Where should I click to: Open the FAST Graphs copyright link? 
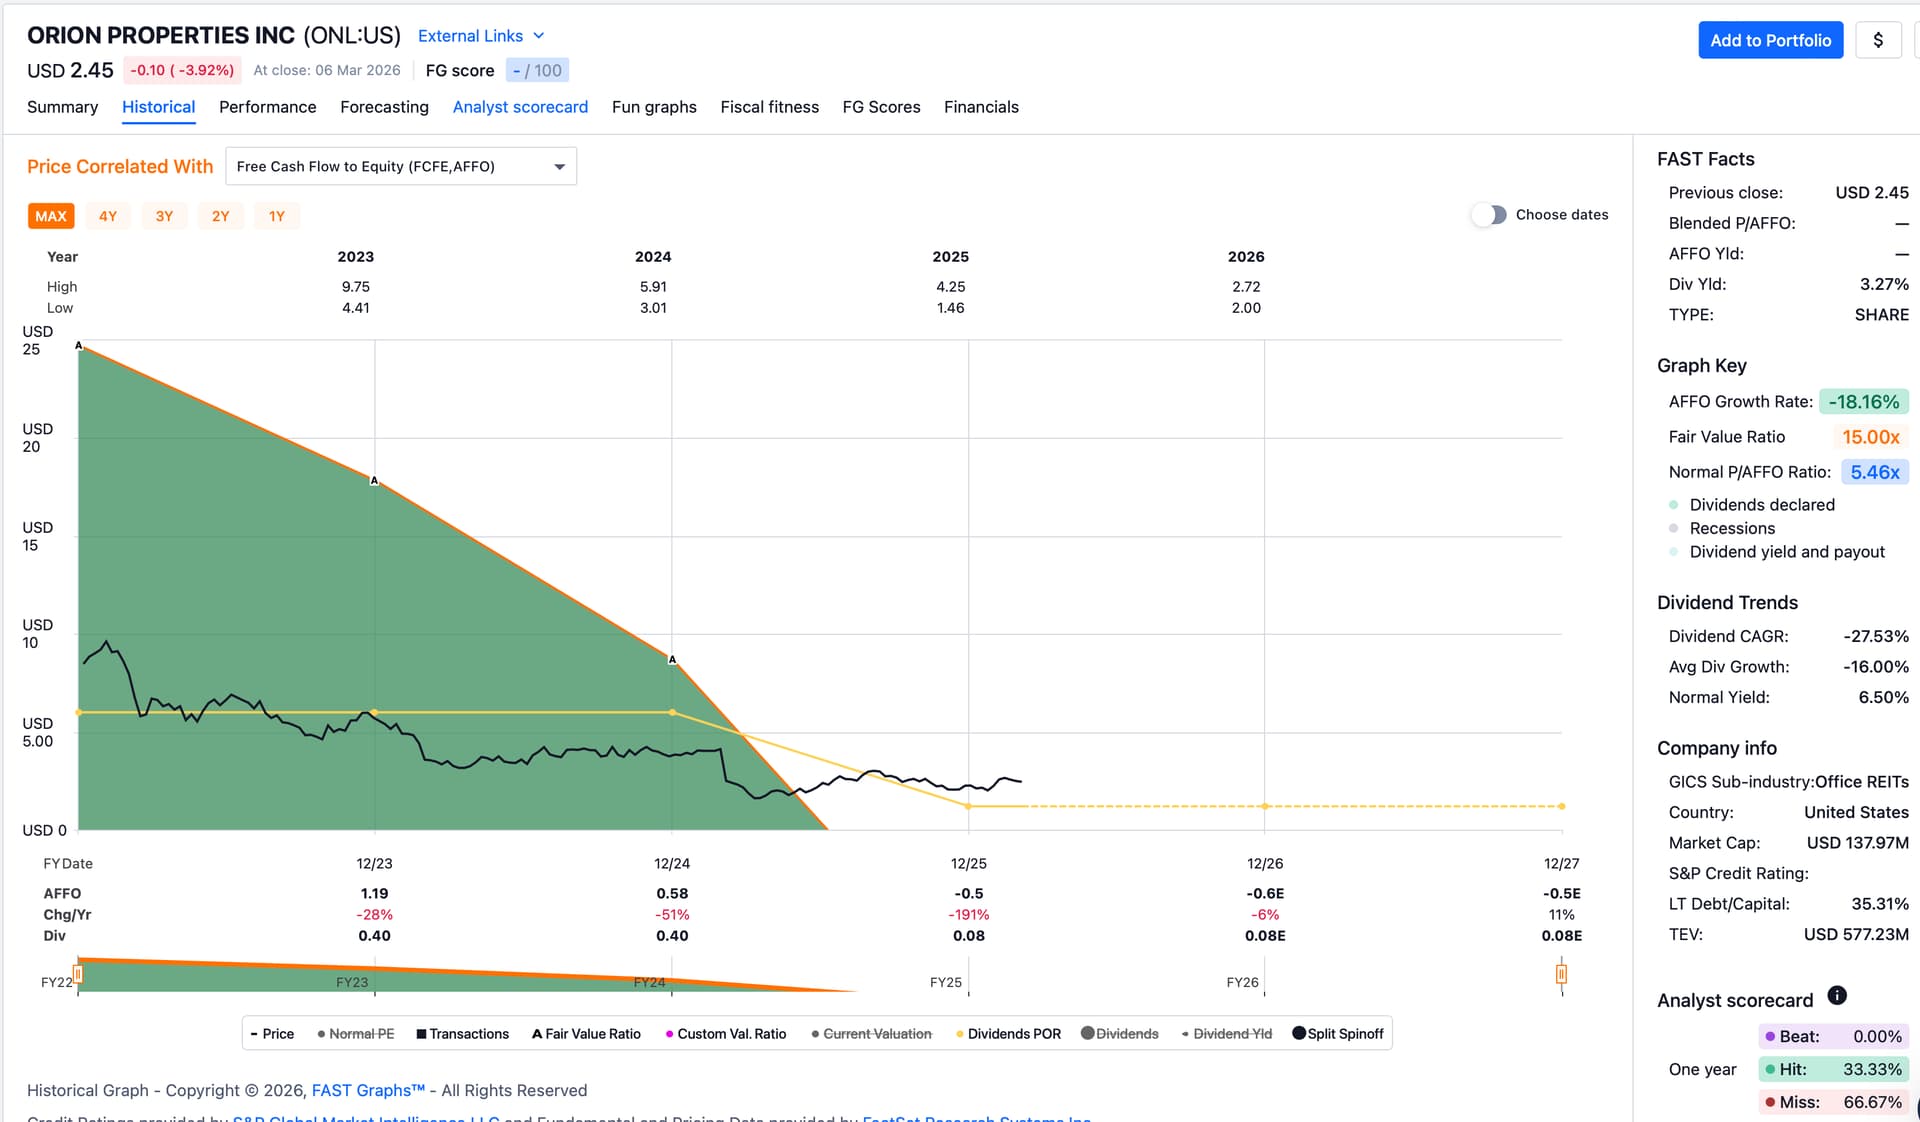point(368,1090)
